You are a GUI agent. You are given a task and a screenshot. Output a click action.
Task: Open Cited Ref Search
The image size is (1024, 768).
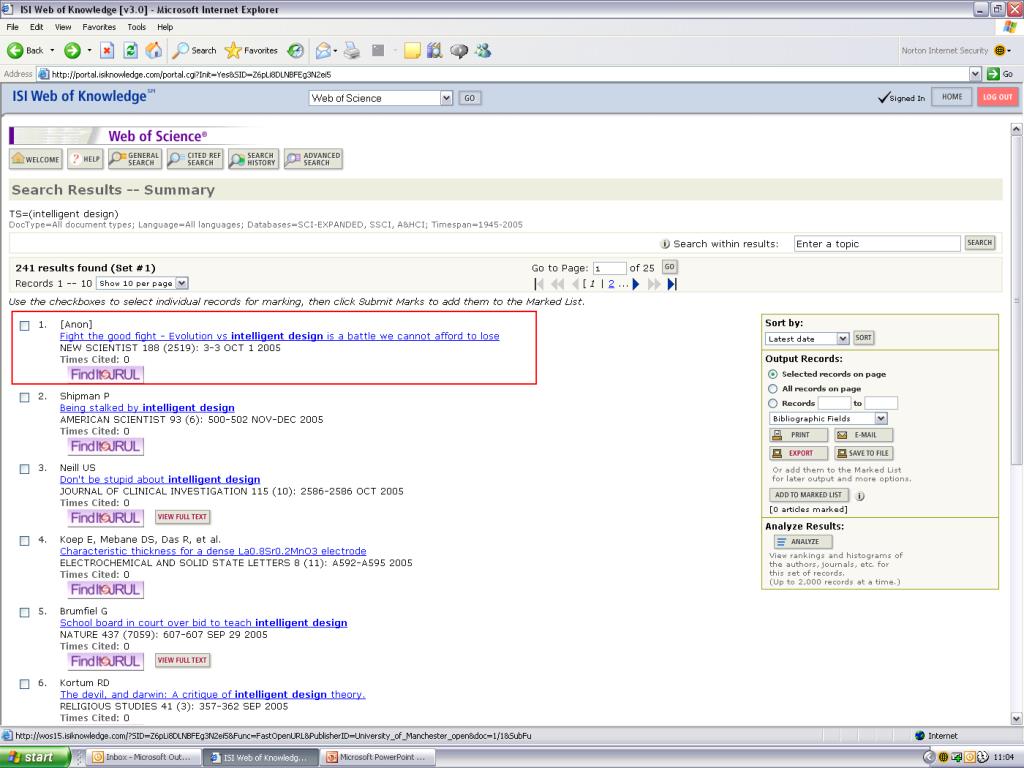[x=195, y=159]
